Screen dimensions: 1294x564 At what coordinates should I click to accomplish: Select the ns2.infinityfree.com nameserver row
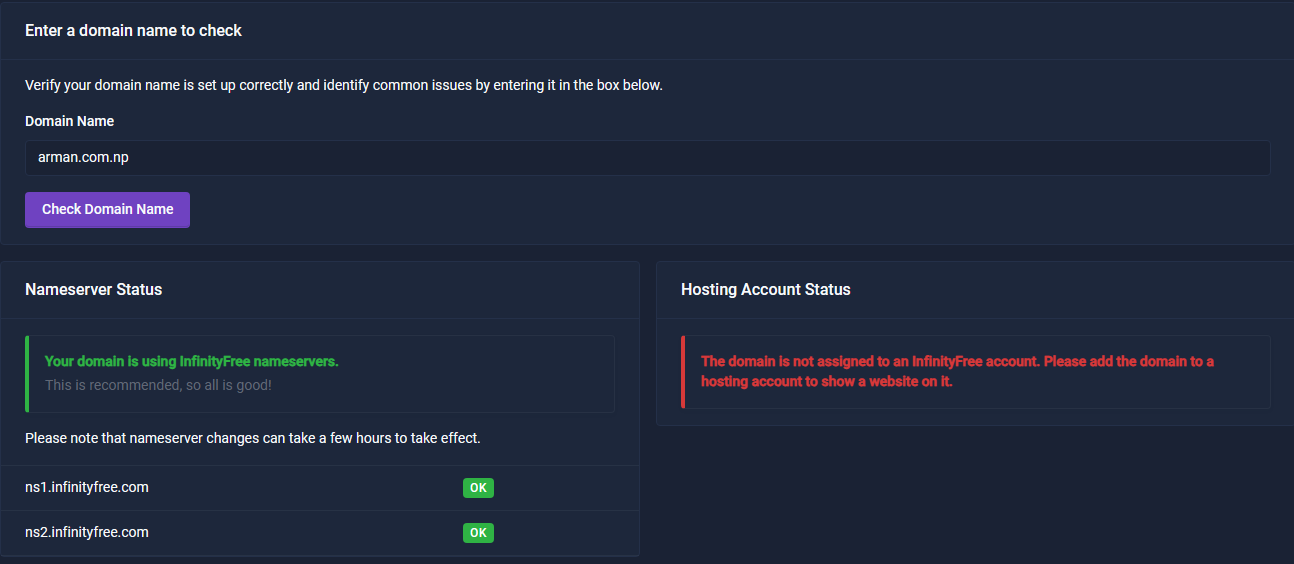pos(320,533)
